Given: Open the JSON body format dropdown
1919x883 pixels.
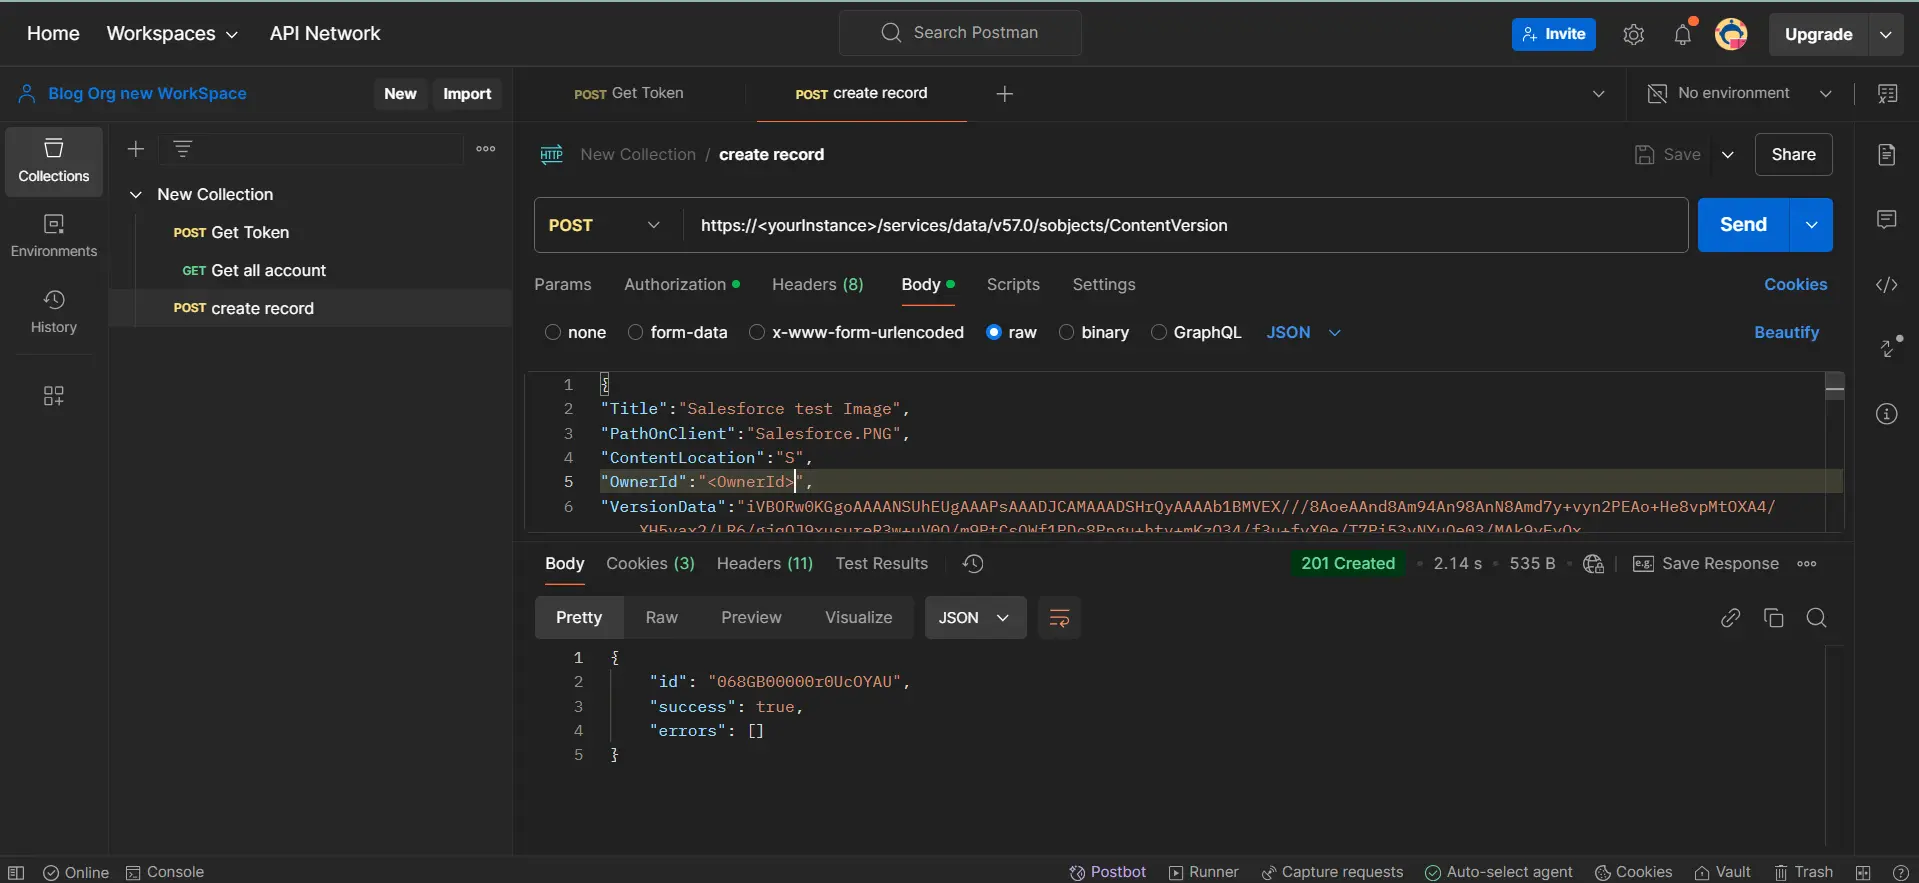Looking at the screenshot, I should tap(1303, 333).
